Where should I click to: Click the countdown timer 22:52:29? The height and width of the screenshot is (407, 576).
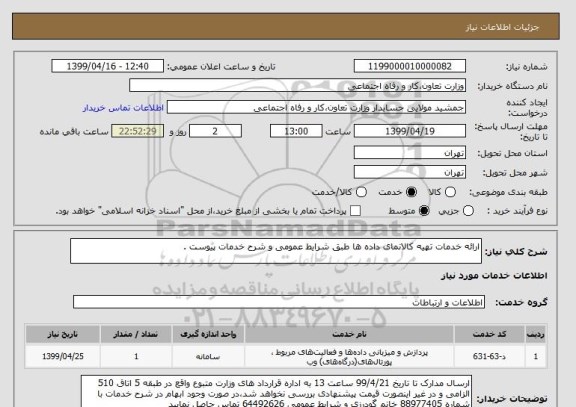(x=137, y=131)
